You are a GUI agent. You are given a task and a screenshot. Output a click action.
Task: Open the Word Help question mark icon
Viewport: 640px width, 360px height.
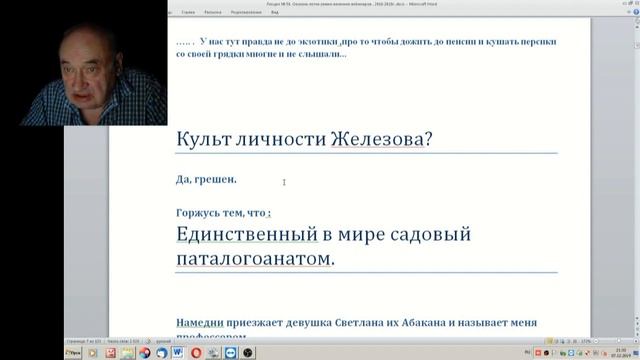pyautogui.click(x=636, y=12)
